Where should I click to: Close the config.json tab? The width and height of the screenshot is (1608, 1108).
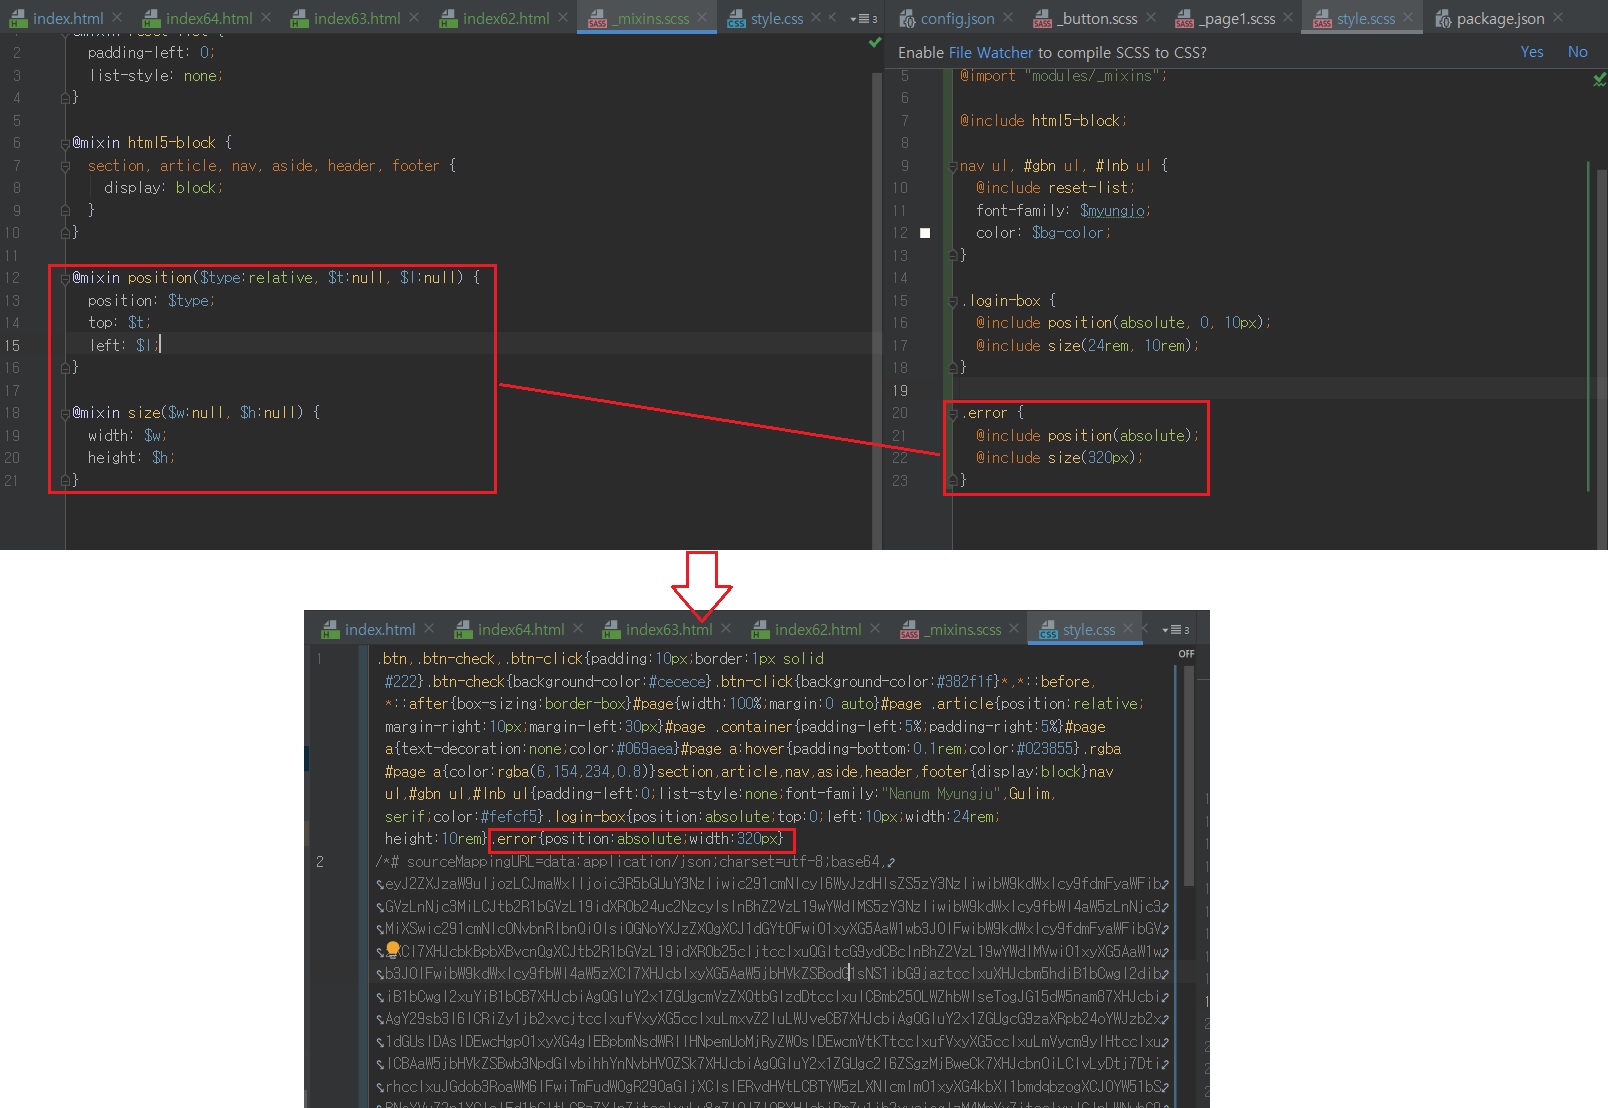1008,18
